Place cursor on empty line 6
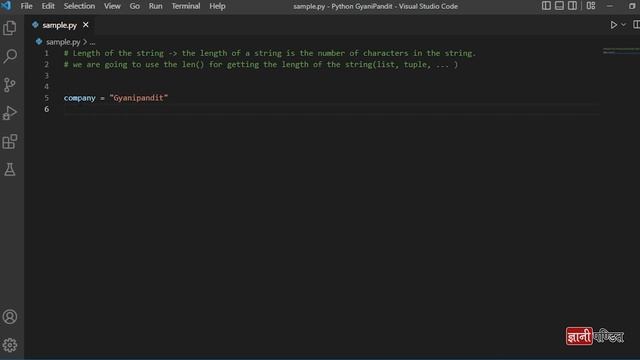The width and height of the screenshot is (640, 360). (331, 109)
